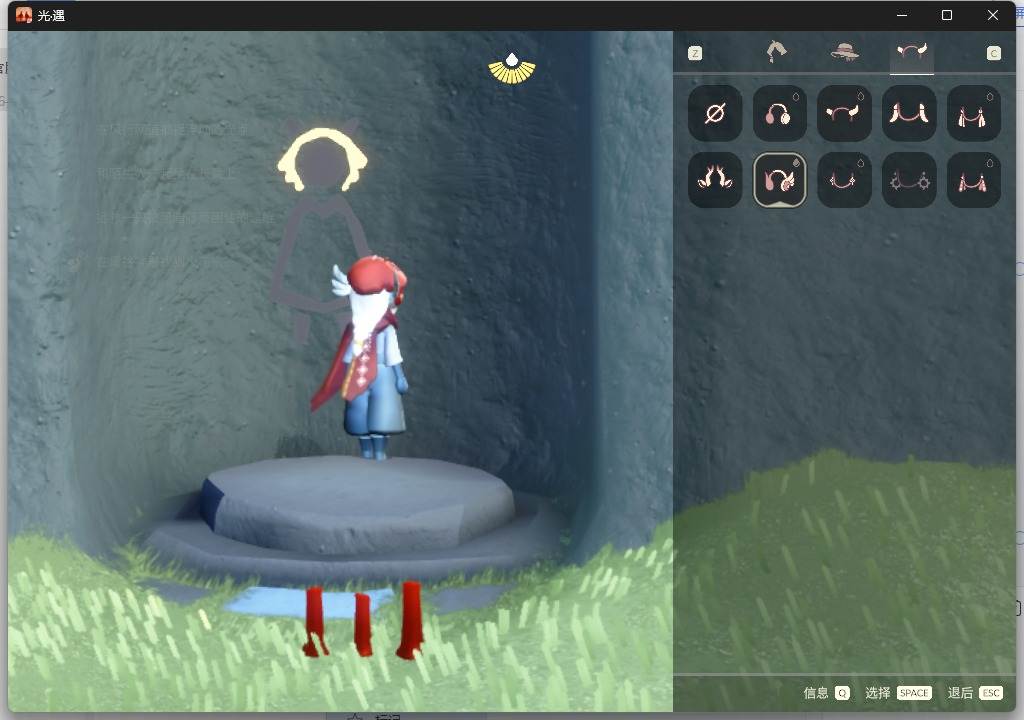
Task: Click the 光遇 app icon in title bar
Action: tap(24, 15)
